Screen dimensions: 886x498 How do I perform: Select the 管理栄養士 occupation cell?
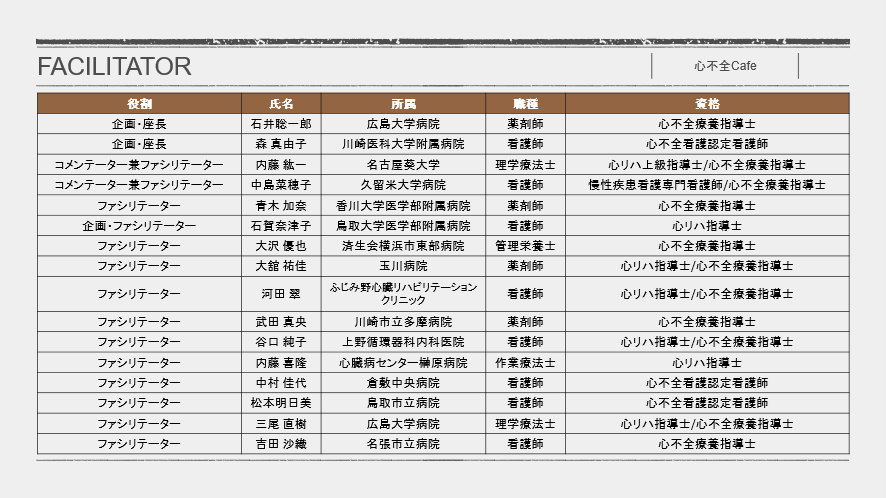coord(525,246)
